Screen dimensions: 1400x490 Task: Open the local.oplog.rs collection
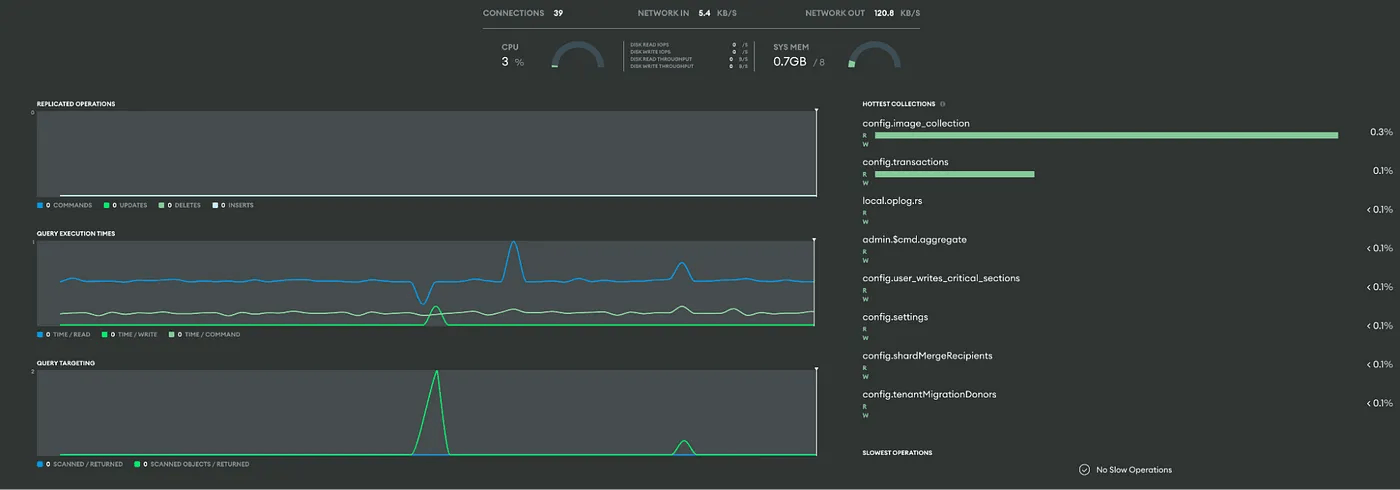(x=892, y=201)
